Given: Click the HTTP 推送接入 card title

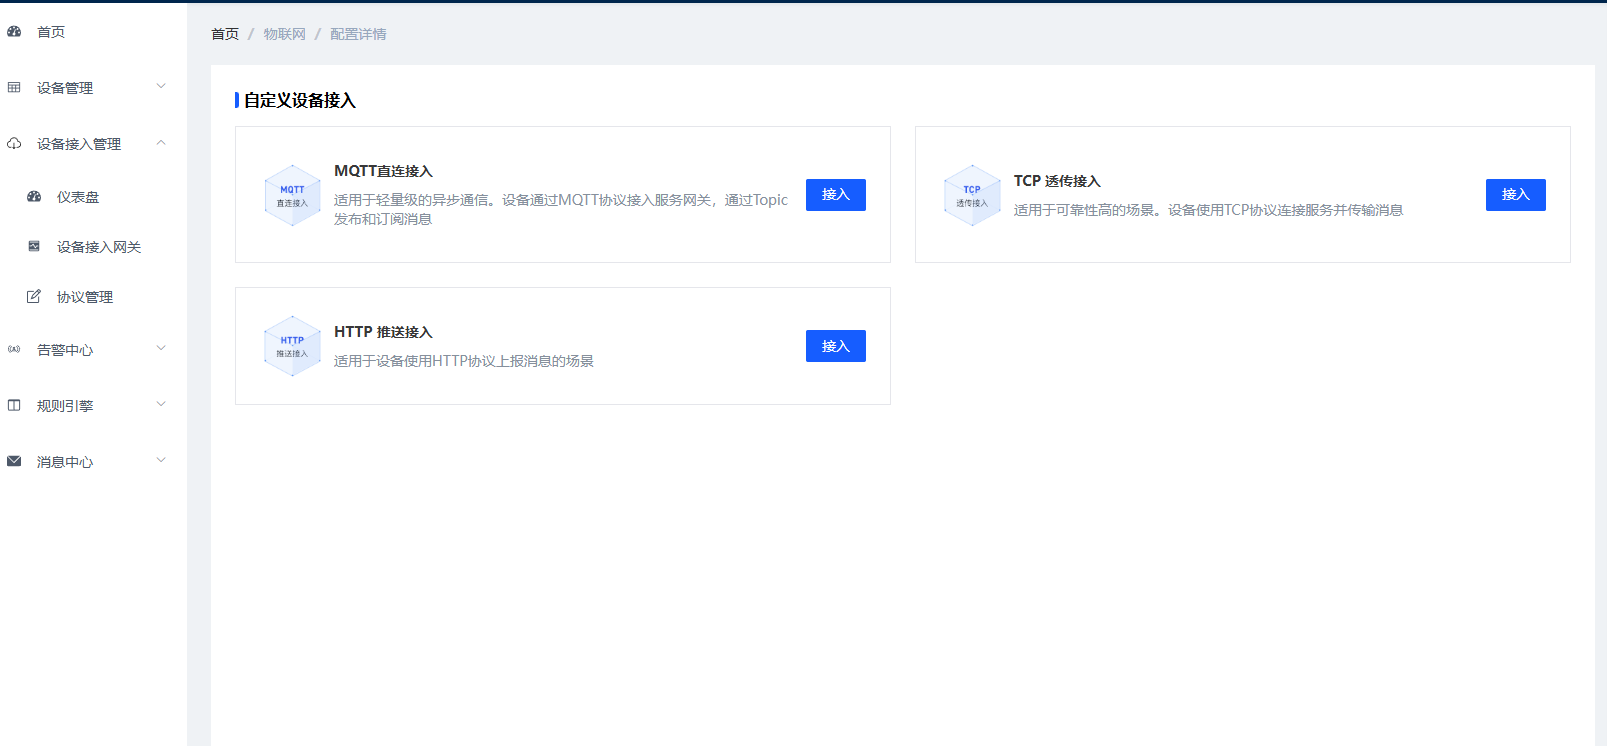Looking at the screenshot, I should pyautogui.click(x=383, y=332).
